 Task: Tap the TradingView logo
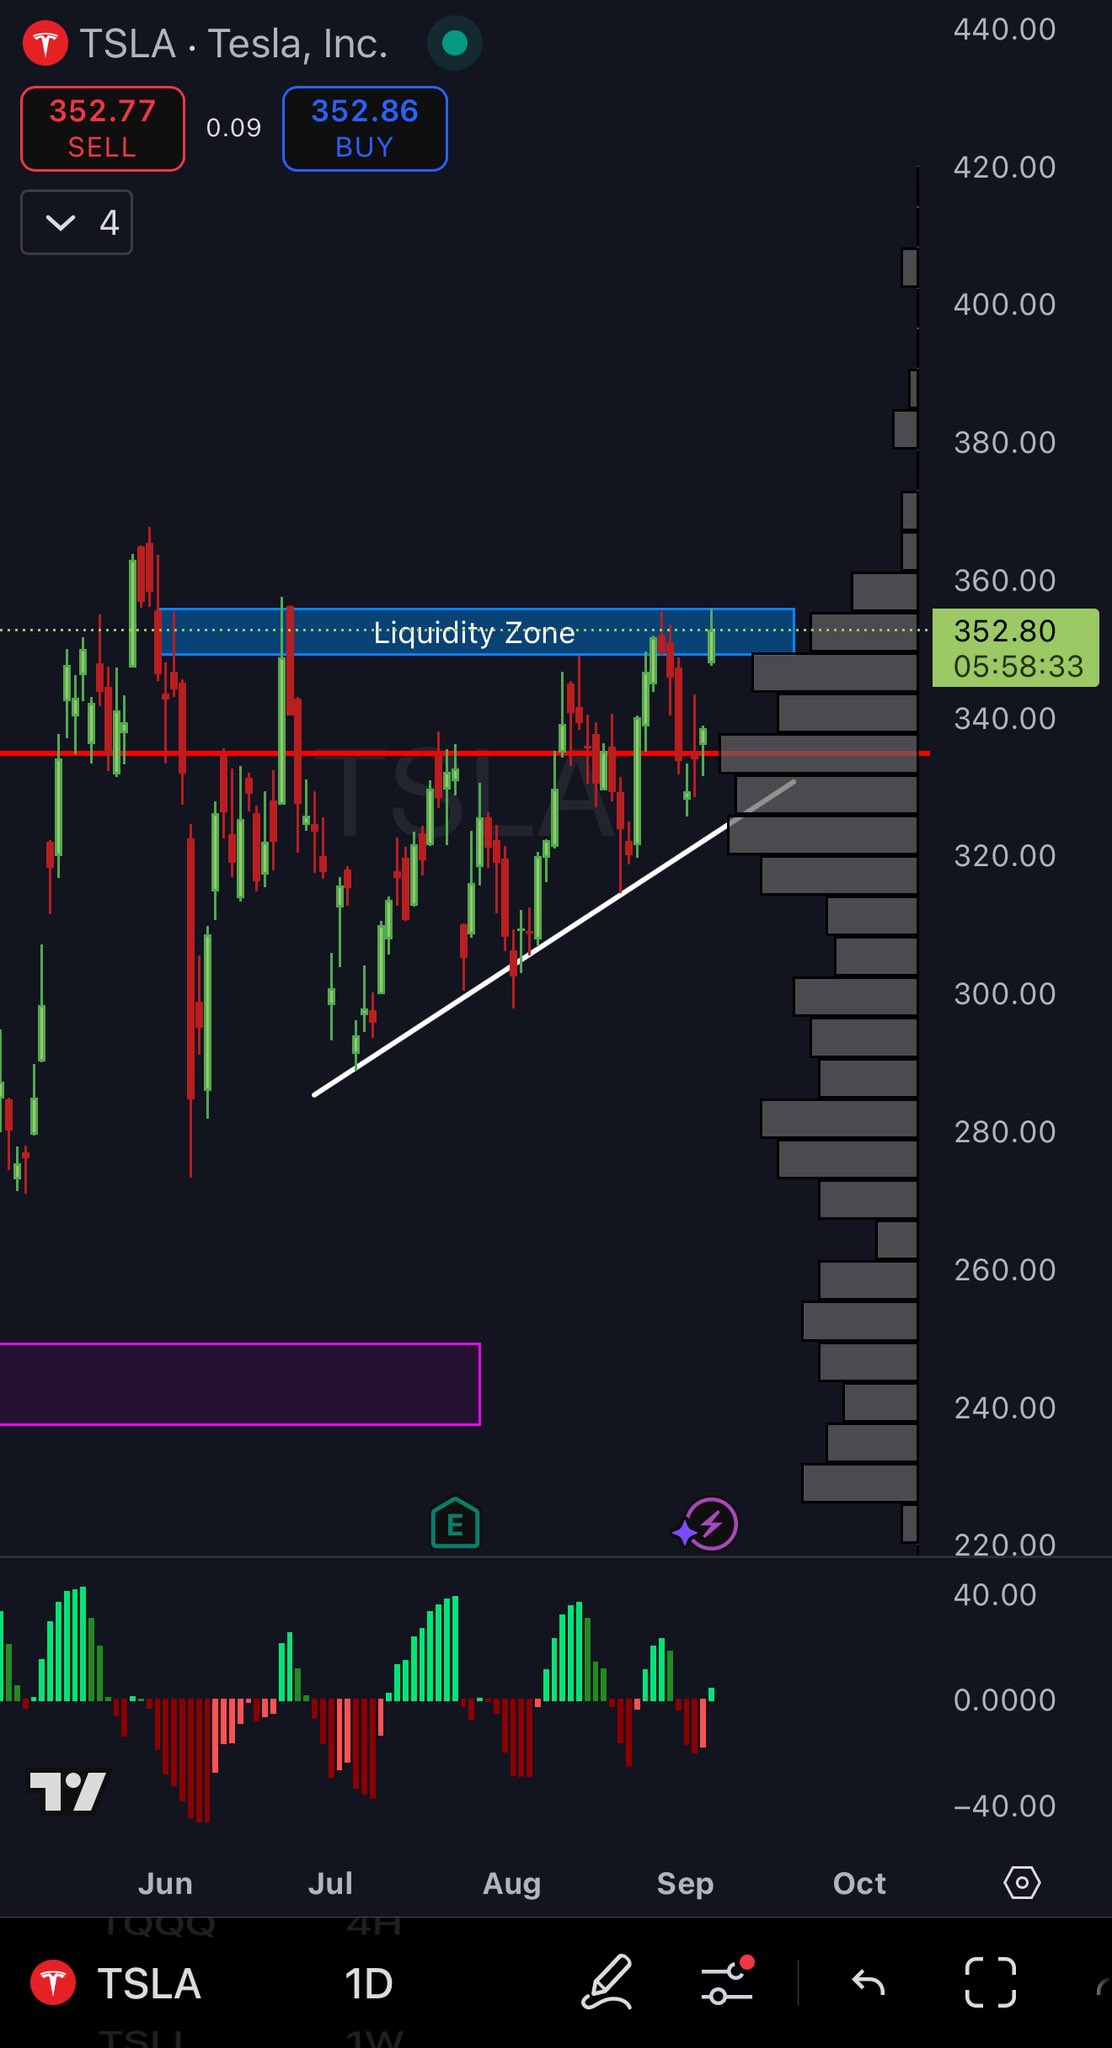68,1791
